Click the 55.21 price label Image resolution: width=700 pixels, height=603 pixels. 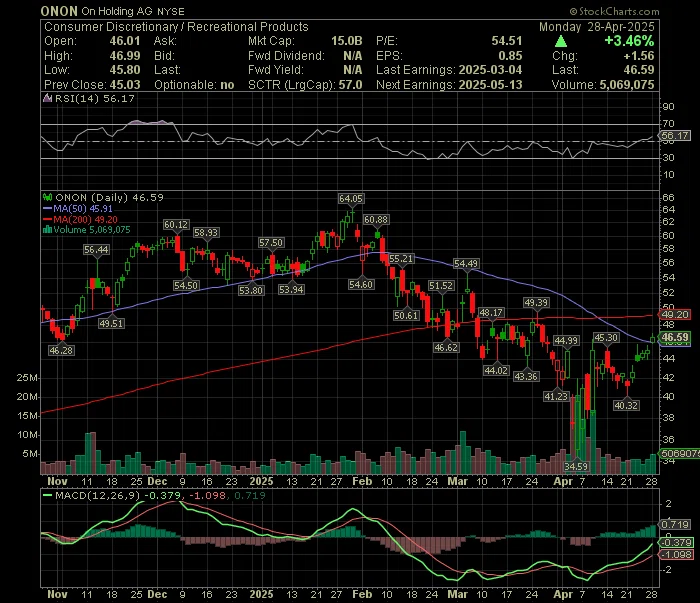401,258
